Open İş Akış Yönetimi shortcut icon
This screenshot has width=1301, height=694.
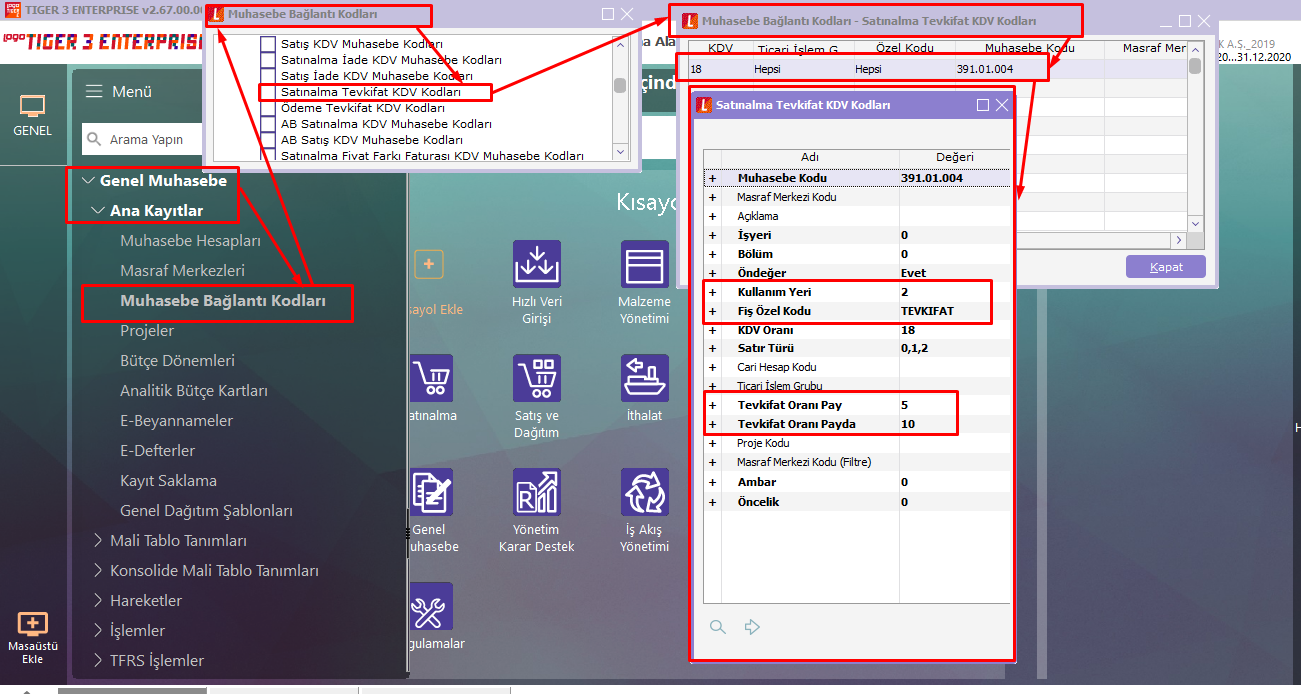(x=645, y=492)
